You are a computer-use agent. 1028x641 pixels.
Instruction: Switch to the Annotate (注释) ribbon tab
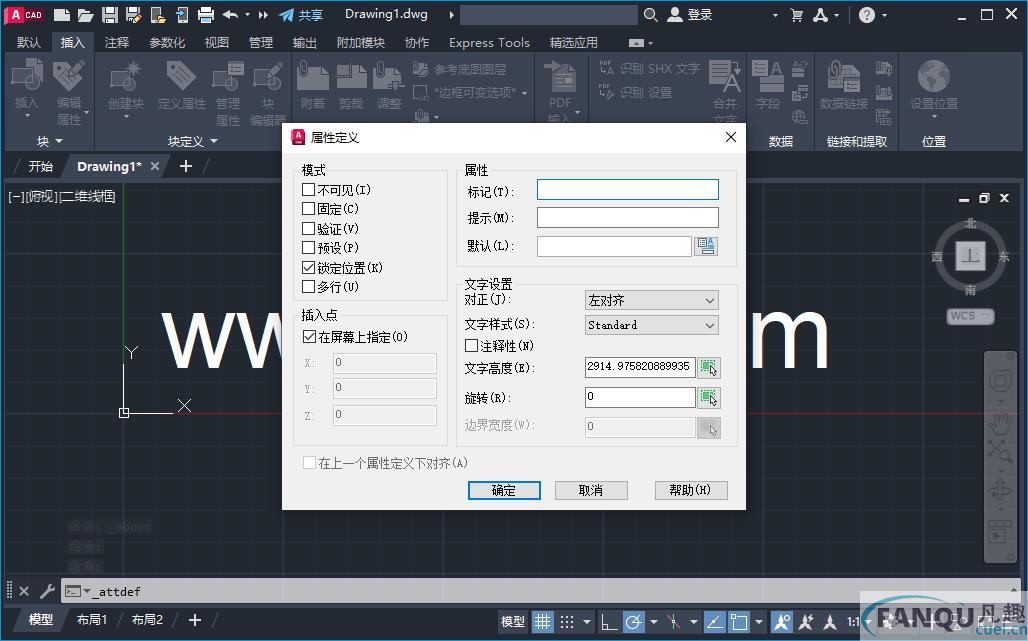117,42
